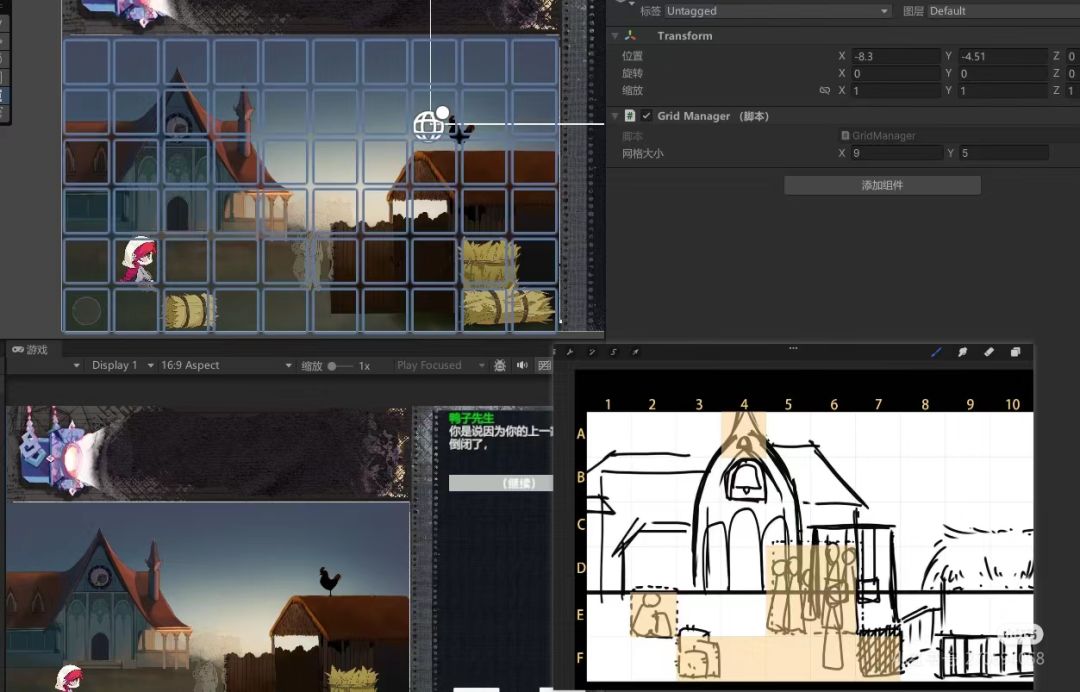Mute audio with the speaker icon
The width and height of the screenshot is (1080, 692).
(522, 366)
